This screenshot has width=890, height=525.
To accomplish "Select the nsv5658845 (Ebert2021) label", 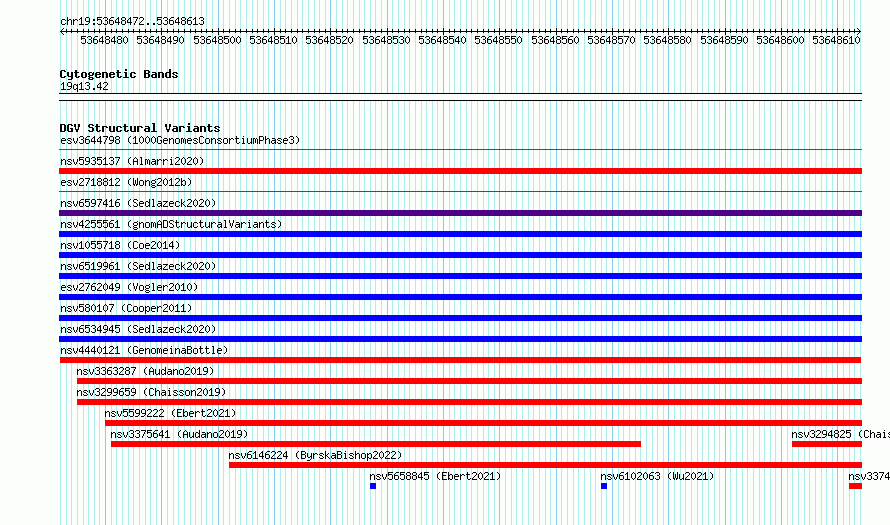I will (435, 476).
